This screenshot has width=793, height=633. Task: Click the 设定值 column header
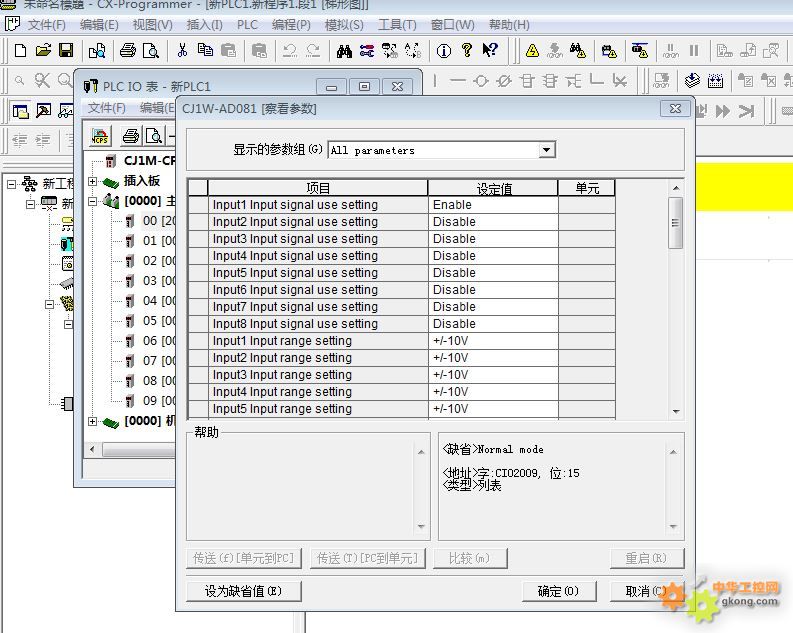(x=493, y=188)
